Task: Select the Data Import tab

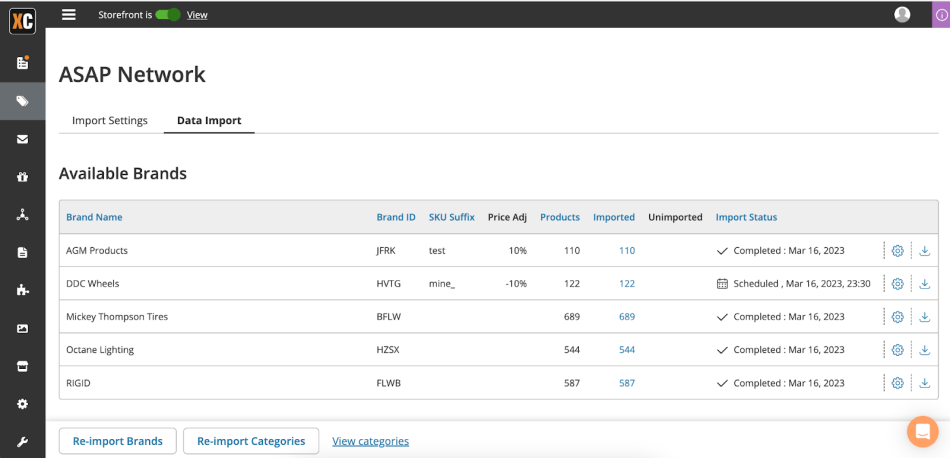Action: [x=209, y=121]
